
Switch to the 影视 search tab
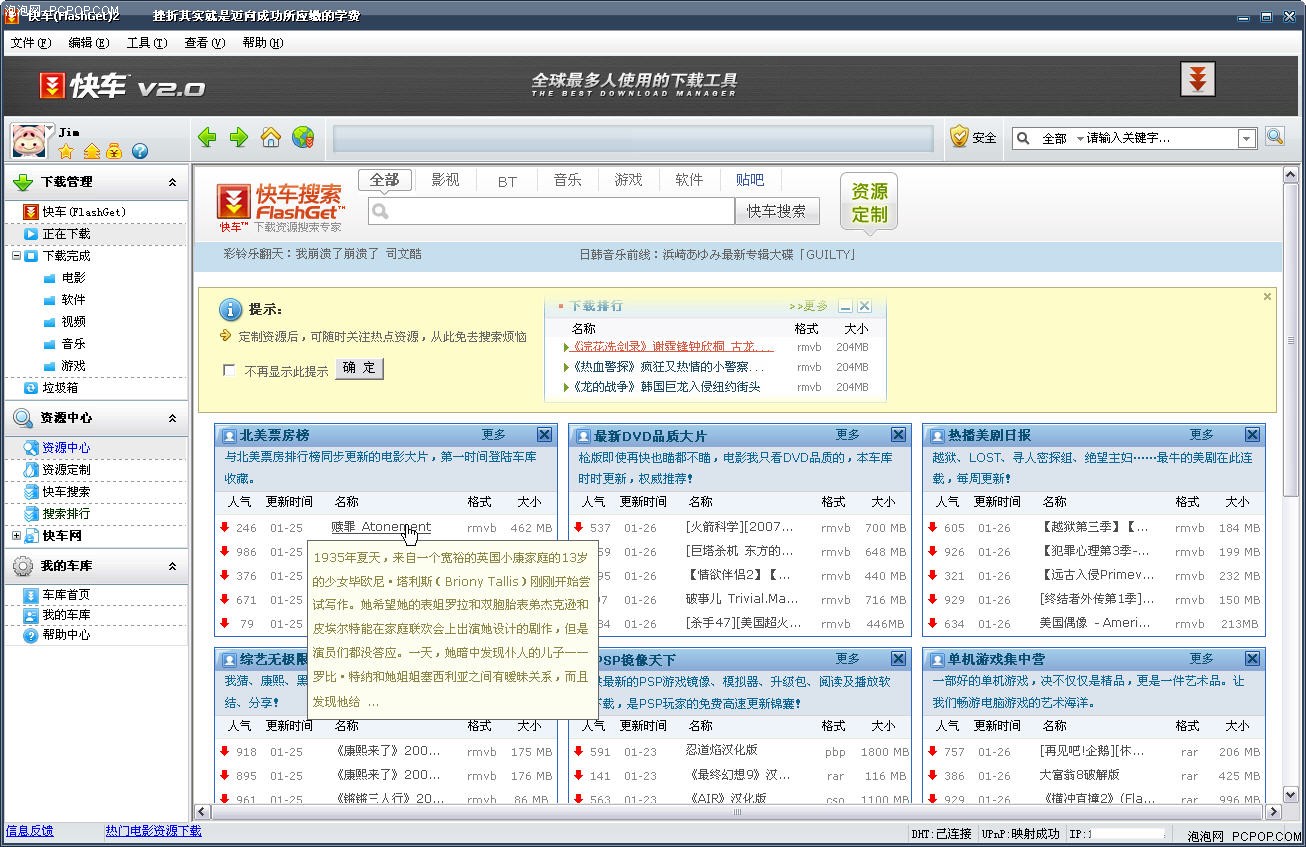coord(445,180)
